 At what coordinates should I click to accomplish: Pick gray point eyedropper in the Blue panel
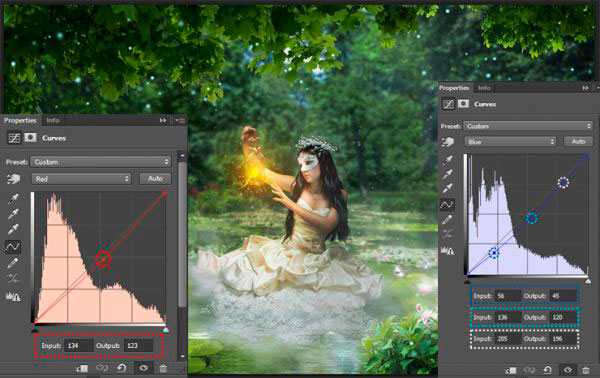pos(447,174)
